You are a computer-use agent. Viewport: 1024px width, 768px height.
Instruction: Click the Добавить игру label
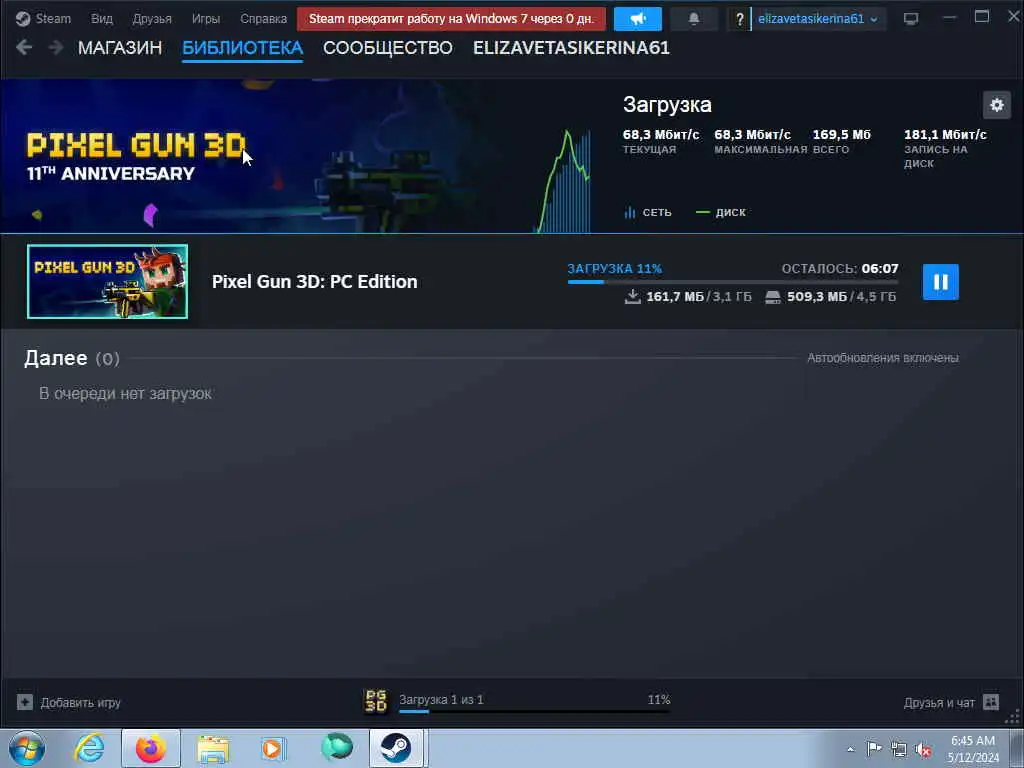click(x=80, y=703)
